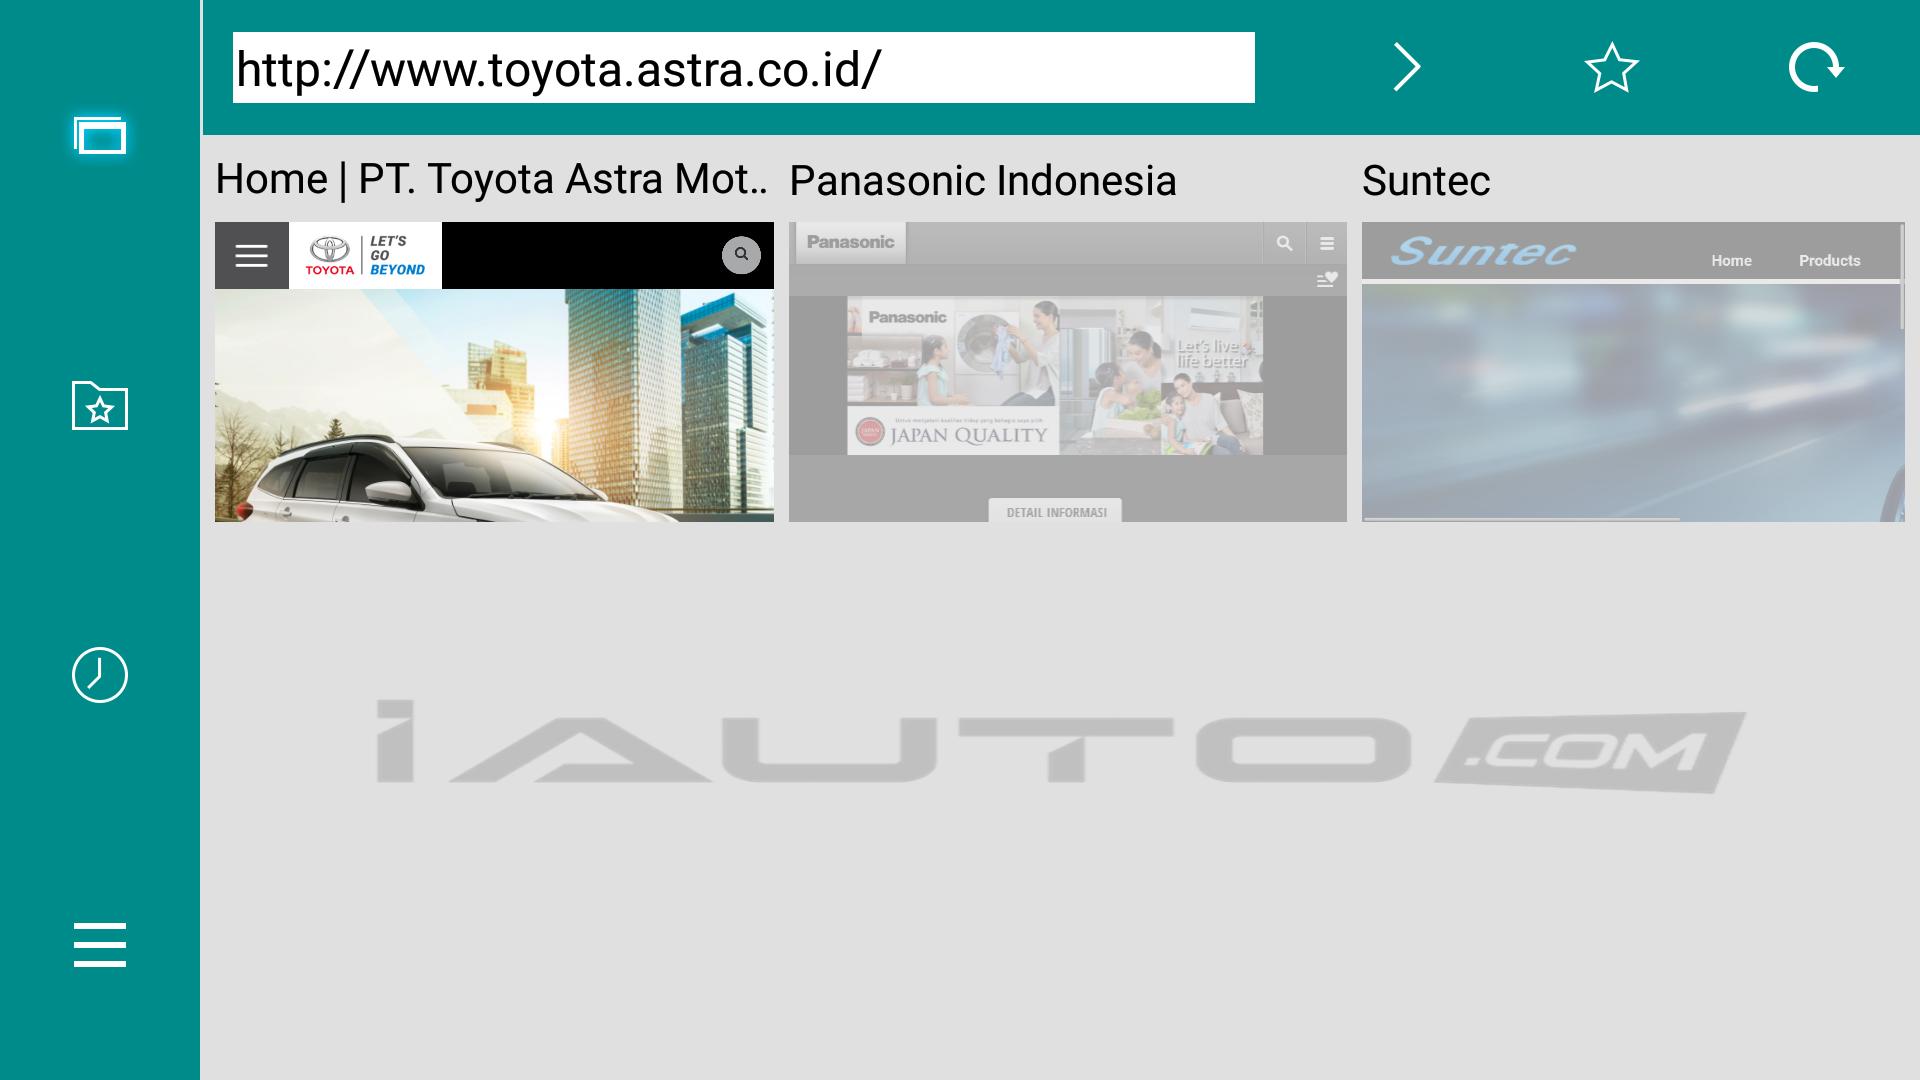Click the forward arrow icon
This screenshot has height=1080, width=1920.
(x=1407, y=67)
